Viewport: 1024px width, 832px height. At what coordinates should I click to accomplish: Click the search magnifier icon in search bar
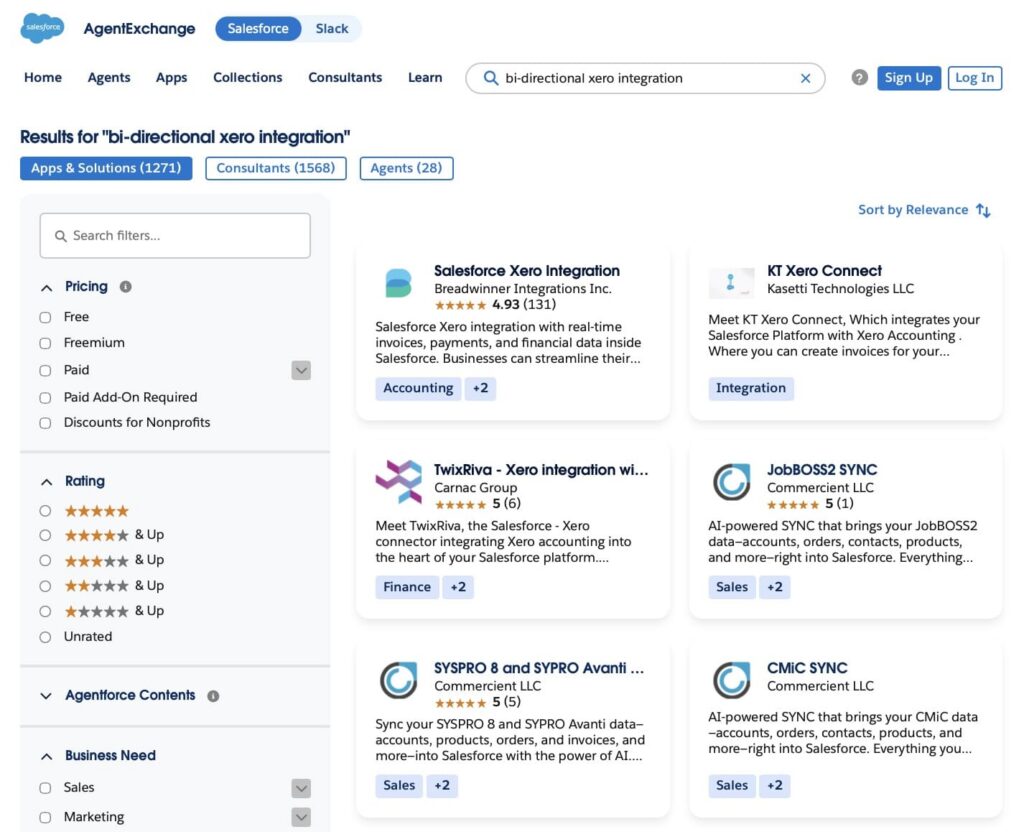click(x=490, y=78)
